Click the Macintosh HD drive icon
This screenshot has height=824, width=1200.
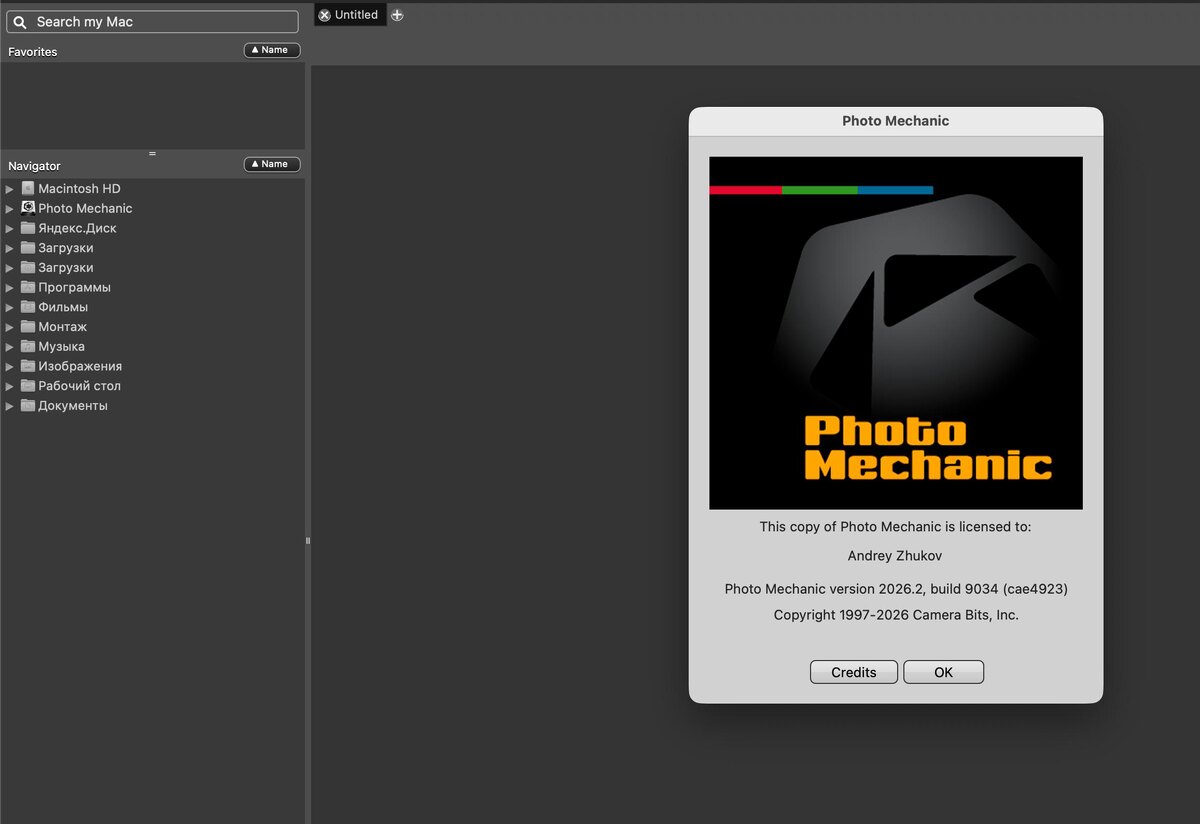click(28, 188)
